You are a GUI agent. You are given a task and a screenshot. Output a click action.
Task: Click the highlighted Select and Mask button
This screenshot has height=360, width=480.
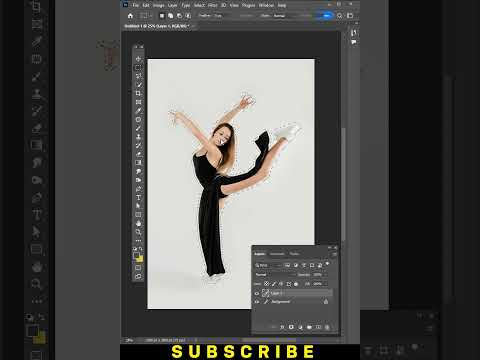327,16
